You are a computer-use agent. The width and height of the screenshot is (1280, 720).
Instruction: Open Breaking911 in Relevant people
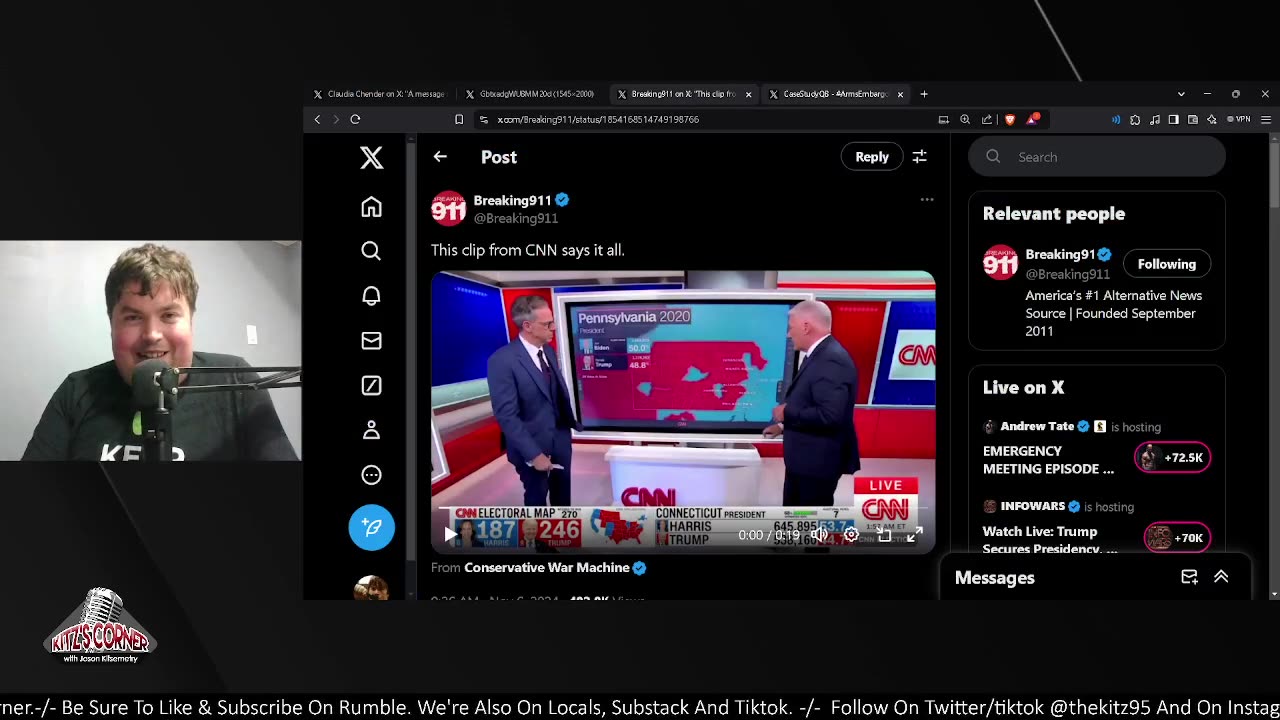tap(1060, 254)
